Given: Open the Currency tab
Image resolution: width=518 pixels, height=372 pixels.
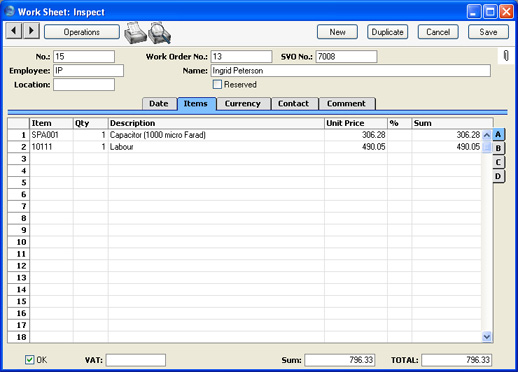Looking at the screenshot, I should click(x=243, y=104).
